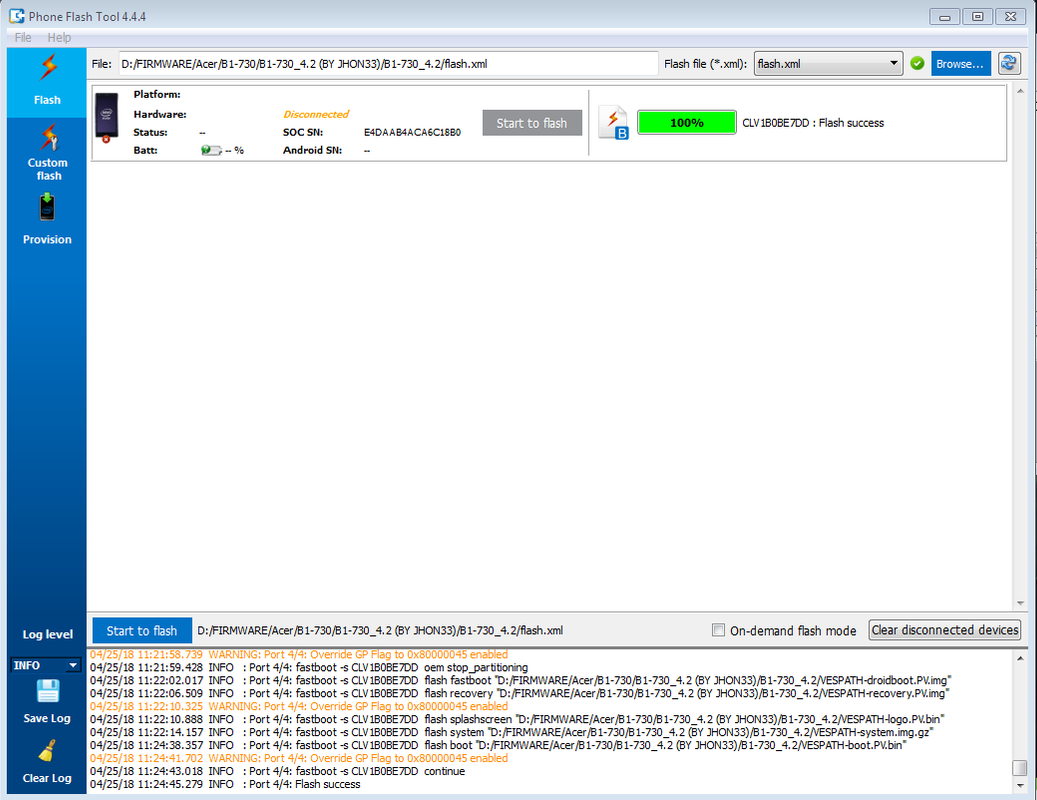Click the log panel scrollbar up arrow
This screenshot has width=1037, height=800.
coord(1020,658)
